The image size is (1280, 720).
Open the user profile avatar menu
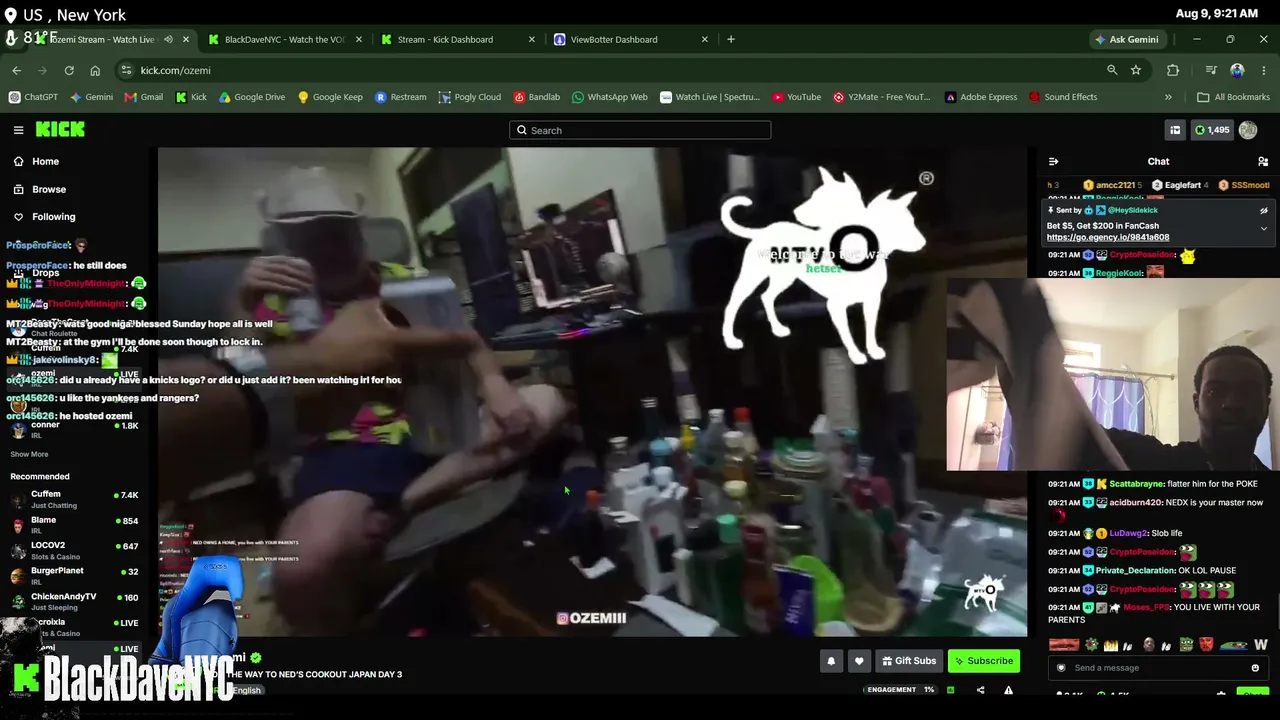tap(1248, 130)
